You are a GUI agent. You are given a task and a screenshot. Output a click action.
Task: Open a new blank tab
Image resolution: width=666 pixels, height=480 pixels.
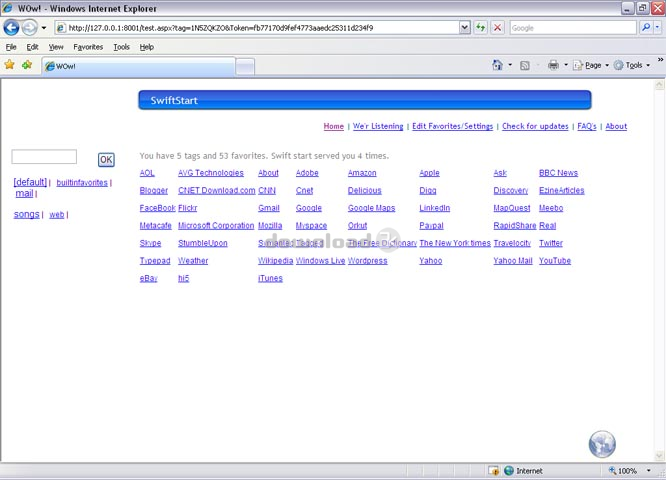click(x=245, y=67)
